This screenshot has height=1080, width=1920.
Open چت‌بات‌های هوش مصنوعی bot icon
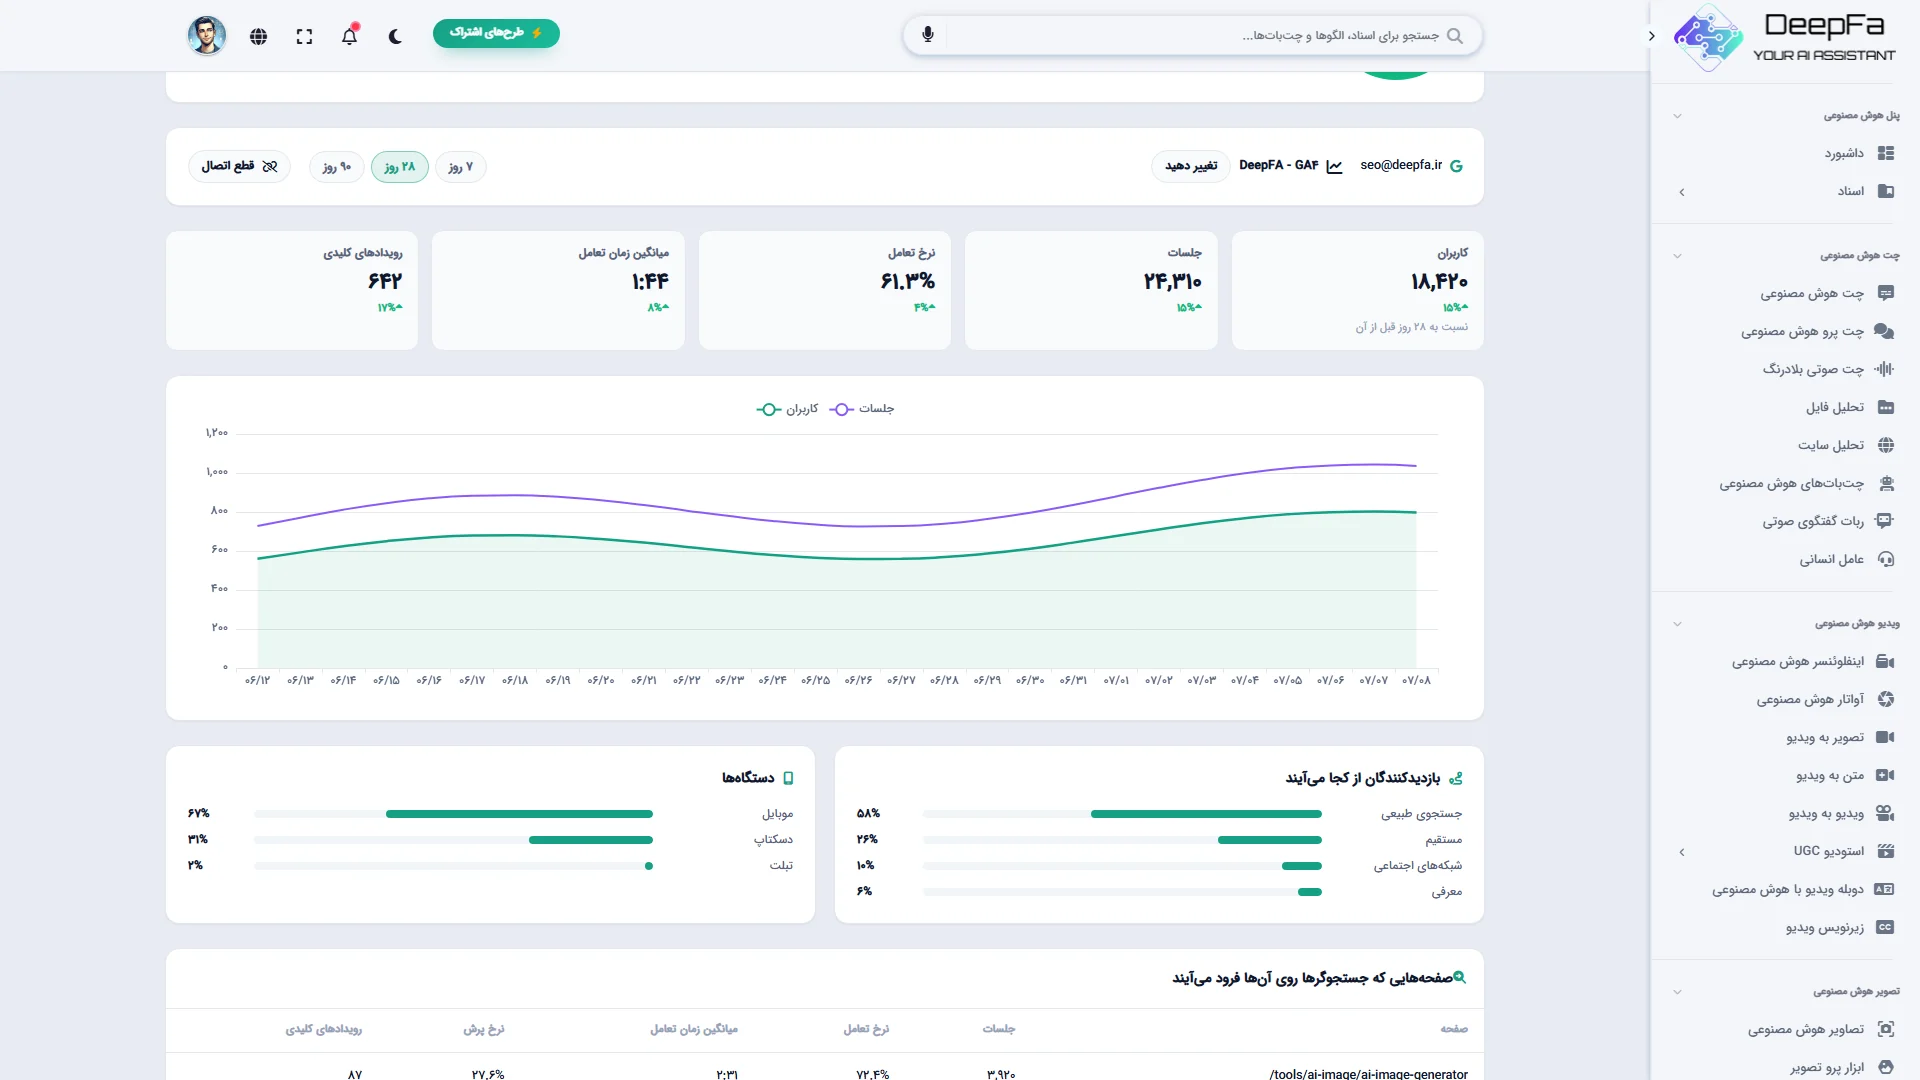[x=1886, y=483]
